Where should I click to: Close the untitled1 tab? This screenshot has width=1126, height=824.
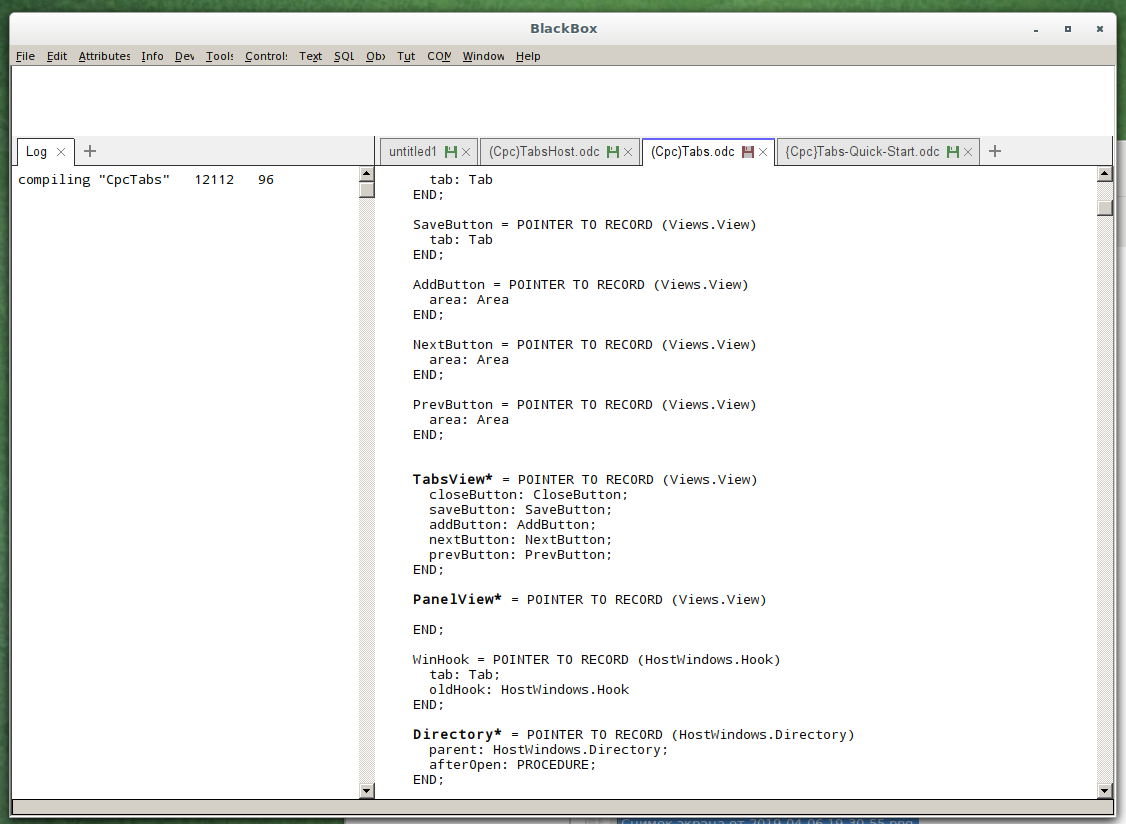point(466,152)
